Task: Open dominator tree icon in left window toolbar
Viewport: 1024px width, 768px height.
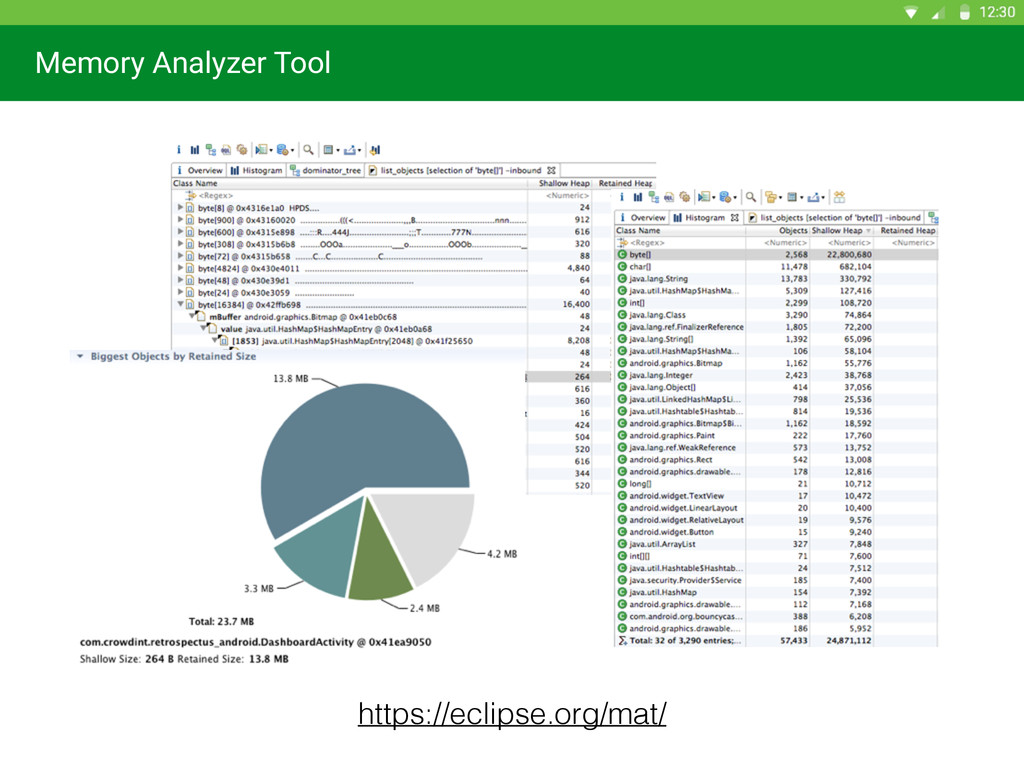Action: pos(210,150)
